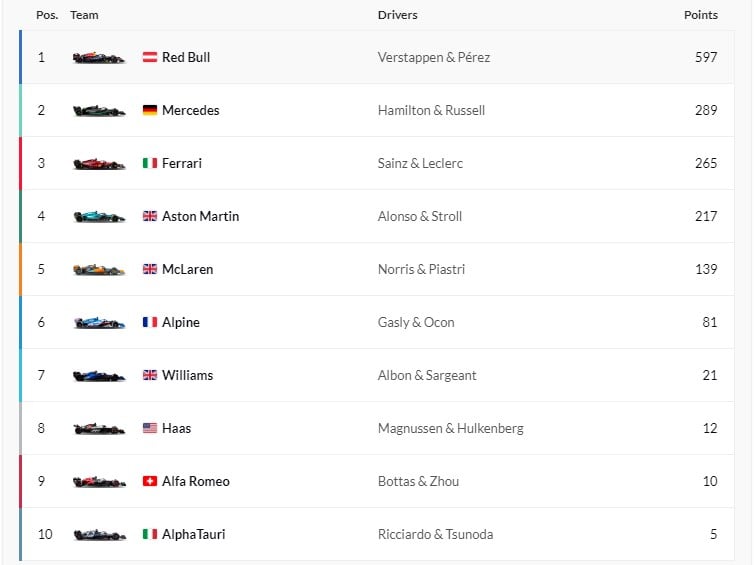Click the Magnussen & Hulkenberg drivers text

click(451, 429)
